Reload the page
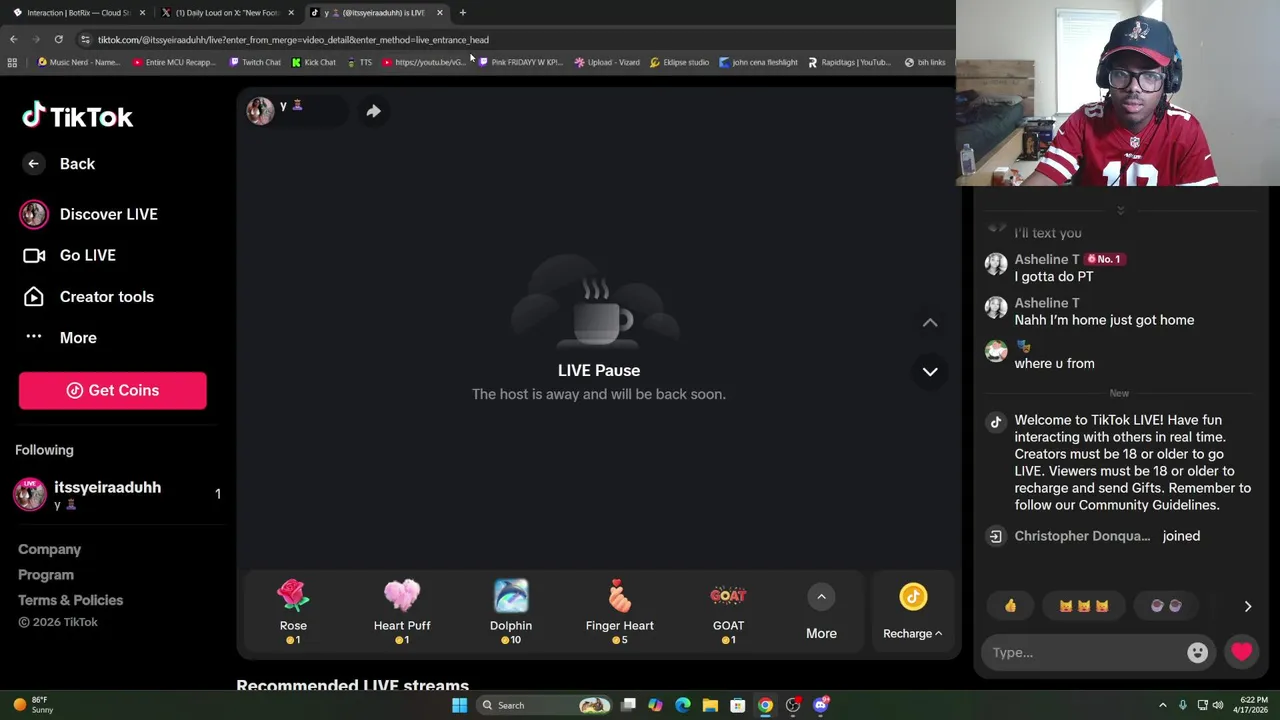The image size is (1280, 720). click(58, 39)
